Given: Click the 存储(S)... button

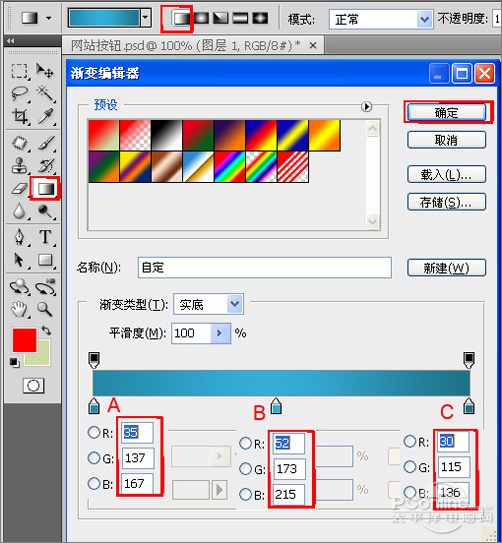Looking at the screenshot, I should click(447, 202).
